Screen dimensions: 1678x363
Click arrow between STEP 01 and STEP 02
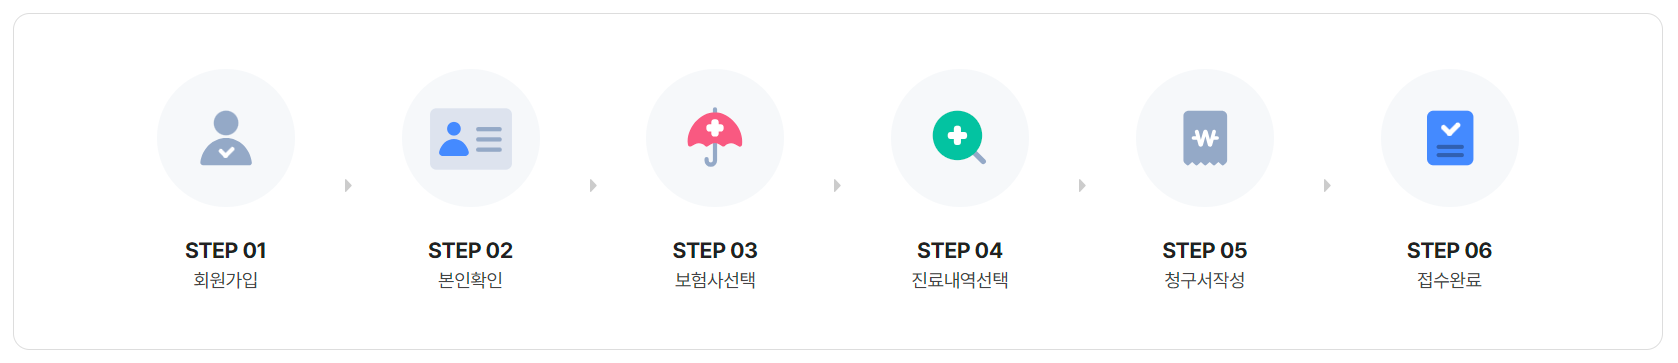pos(348,185)
